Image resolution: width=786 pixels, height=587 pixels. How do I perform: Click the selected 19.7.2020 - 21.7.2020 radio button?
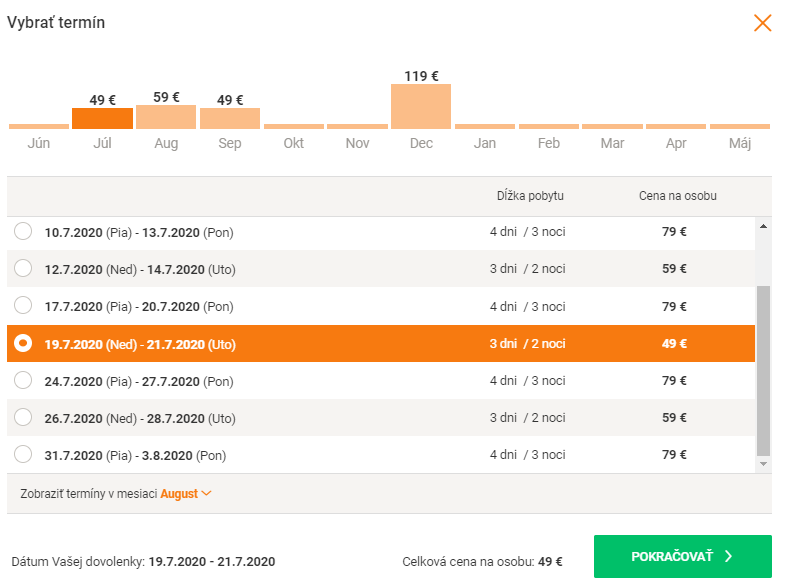(x=23, y=343)
